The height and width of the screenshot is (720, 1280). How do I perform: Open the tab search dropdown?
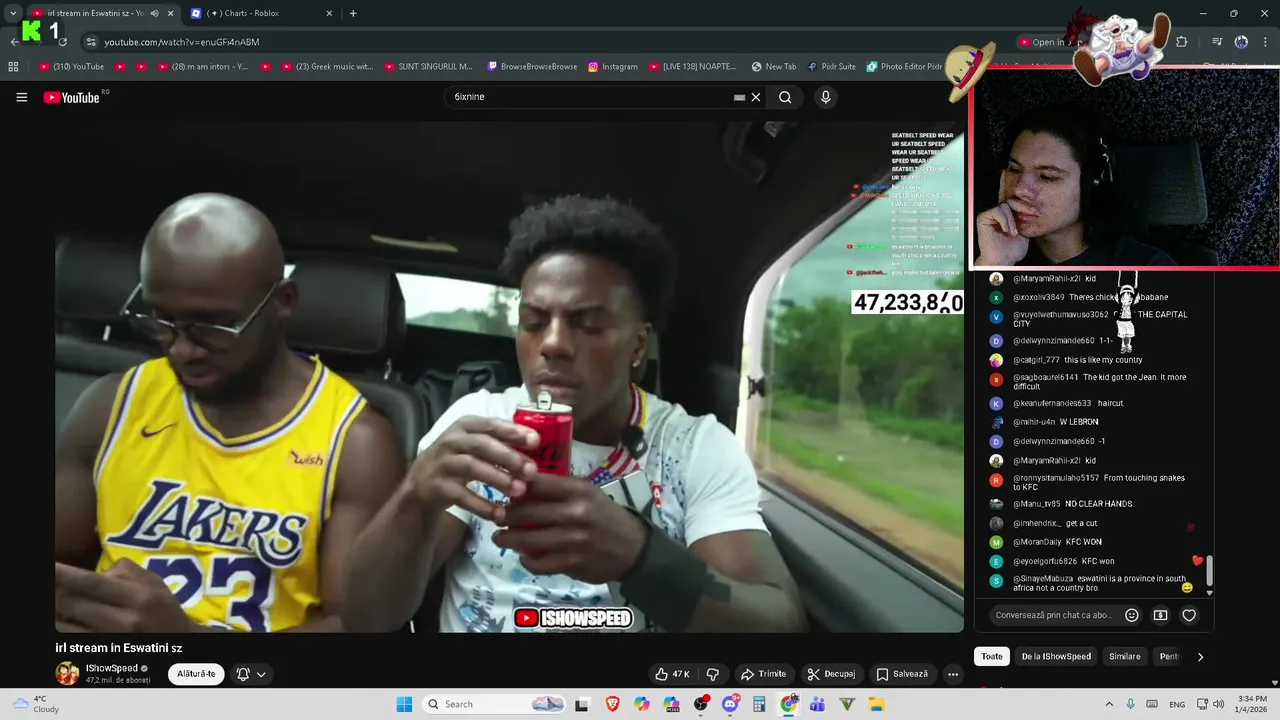pos(13,13)
